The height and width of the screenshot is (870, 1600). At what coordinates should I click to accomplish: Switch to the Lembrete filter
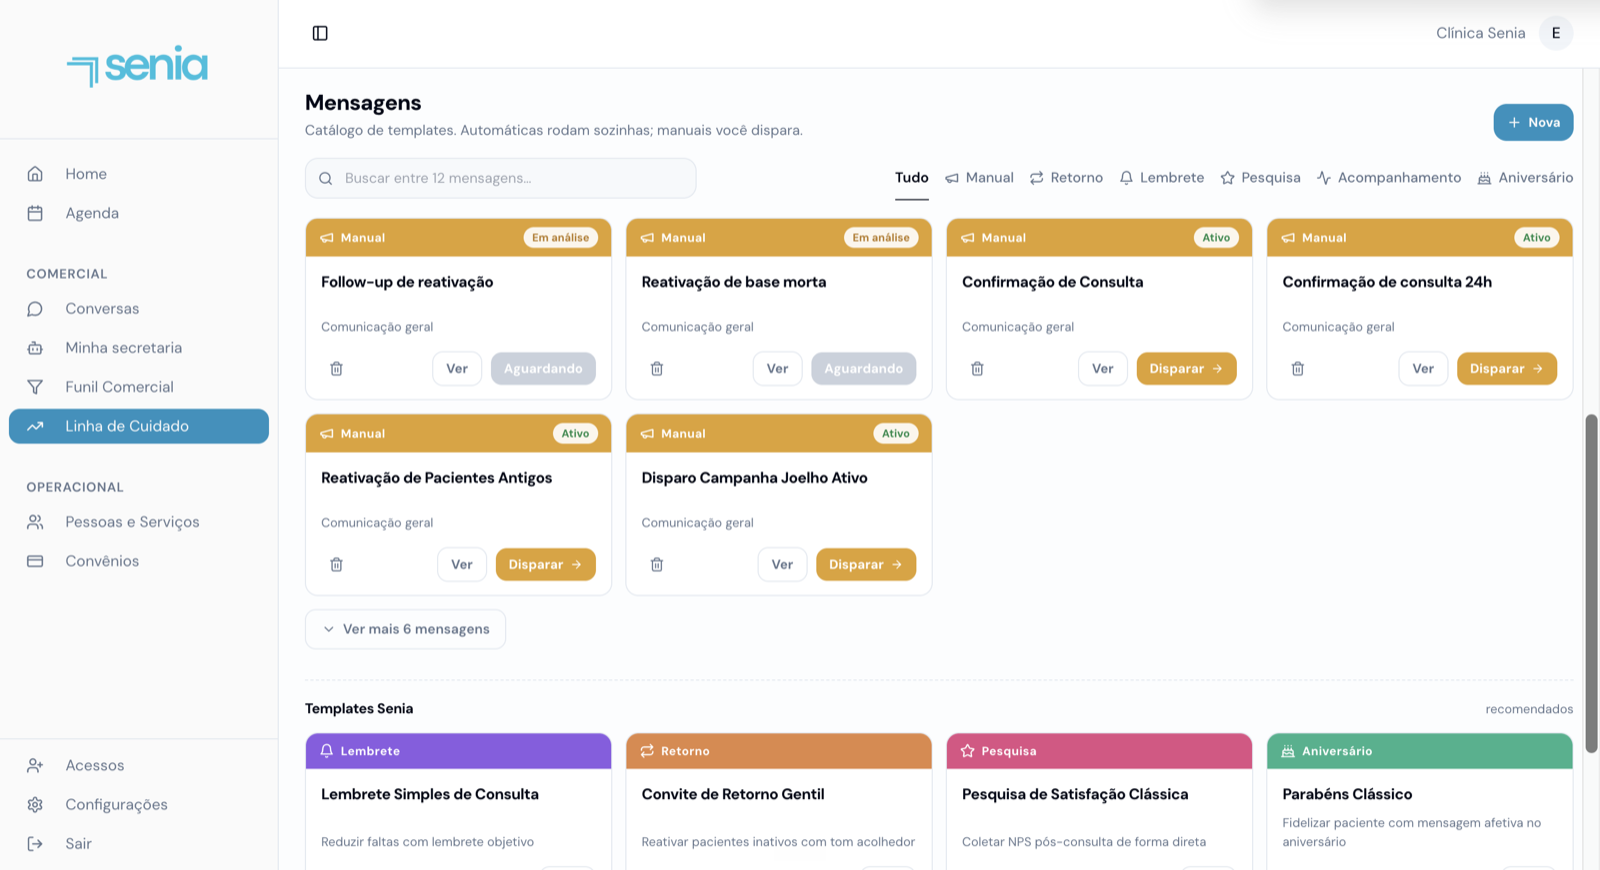1161,178
